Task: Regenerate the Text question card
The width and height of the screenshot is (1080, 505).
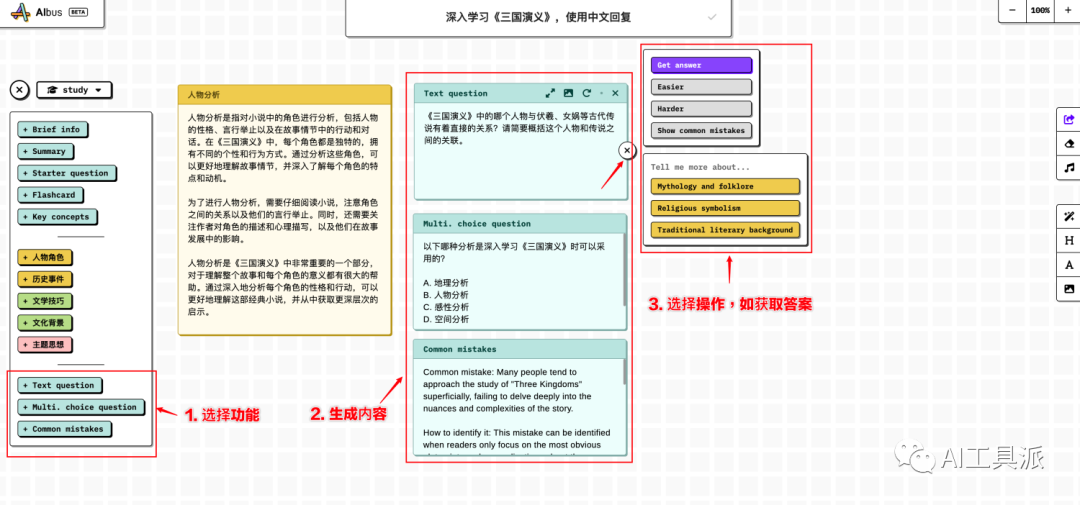Action: (587, 93)
